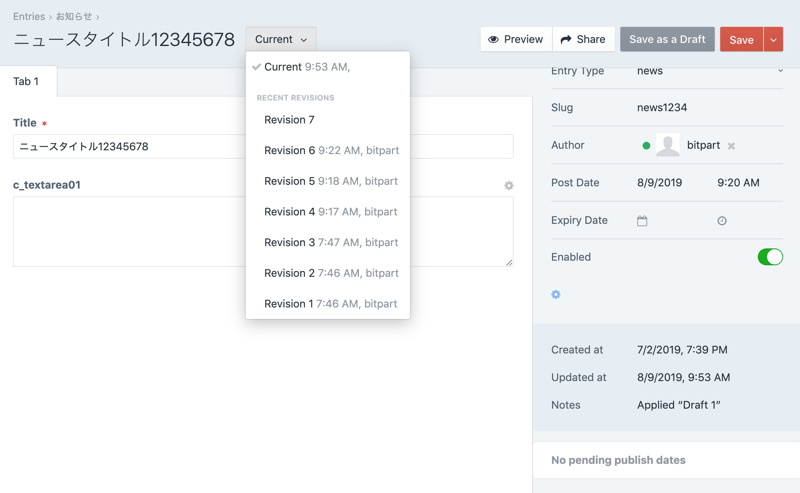Collapse the Current revision dropdown

pos(281,39)
